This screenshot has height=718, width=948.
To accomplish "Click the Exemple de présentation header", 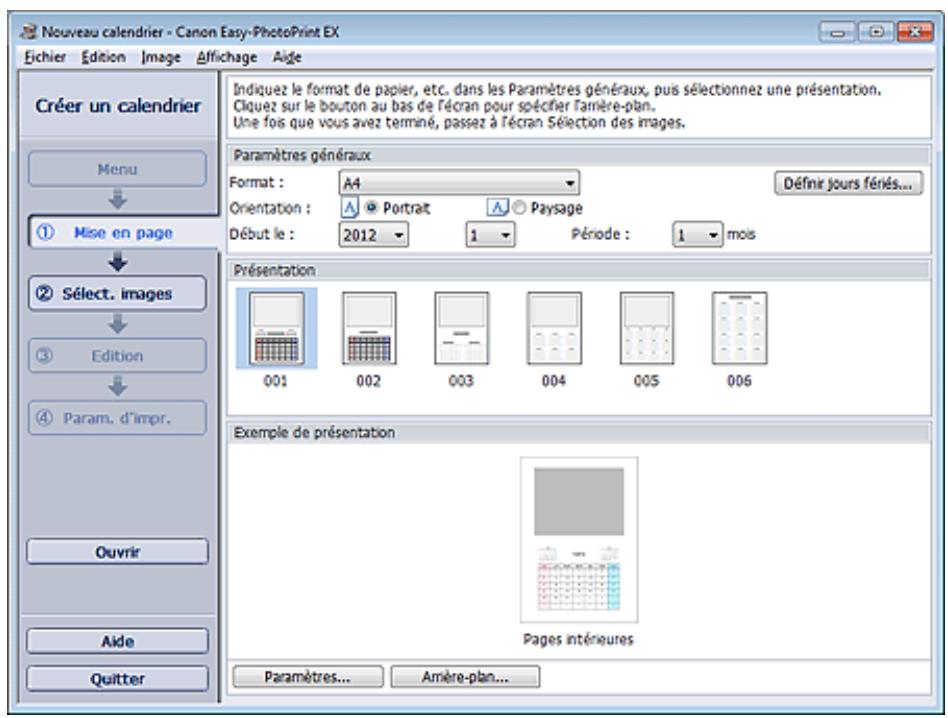I will [579, 433].
